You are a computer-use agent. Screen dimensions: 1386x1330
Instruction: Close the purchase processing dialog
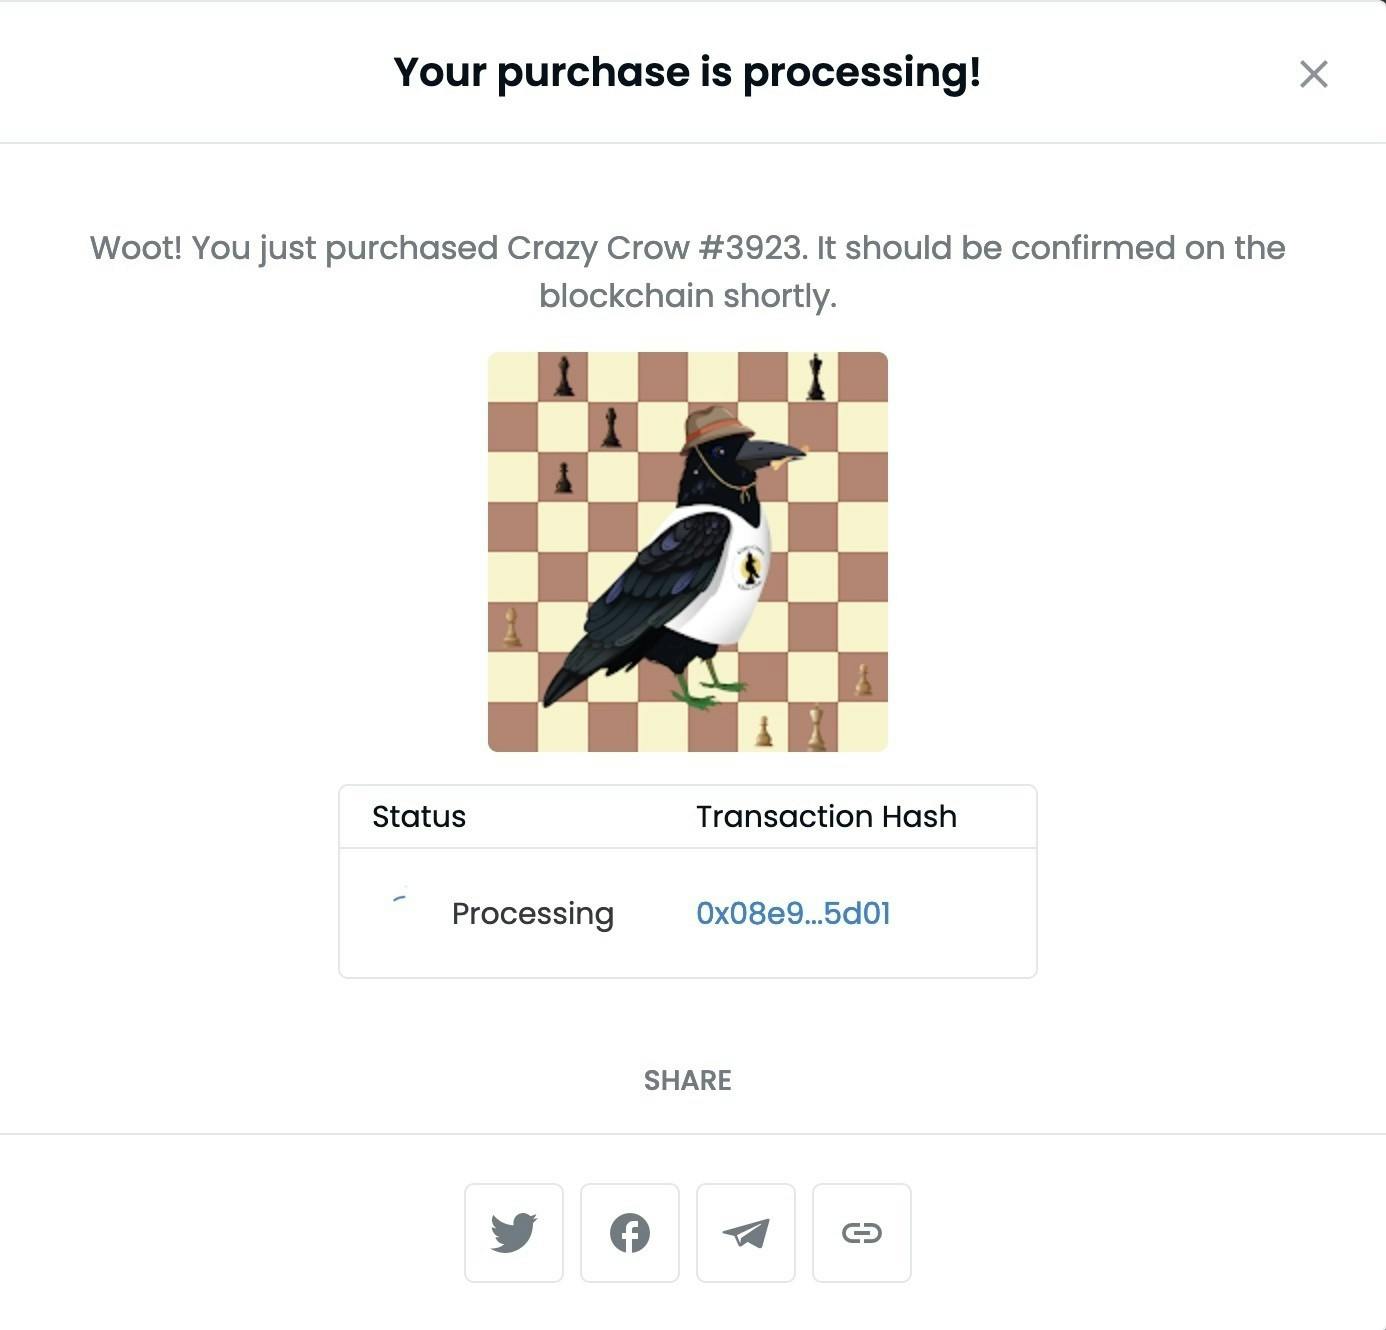pyautogui.click(x=1313, y=74)
